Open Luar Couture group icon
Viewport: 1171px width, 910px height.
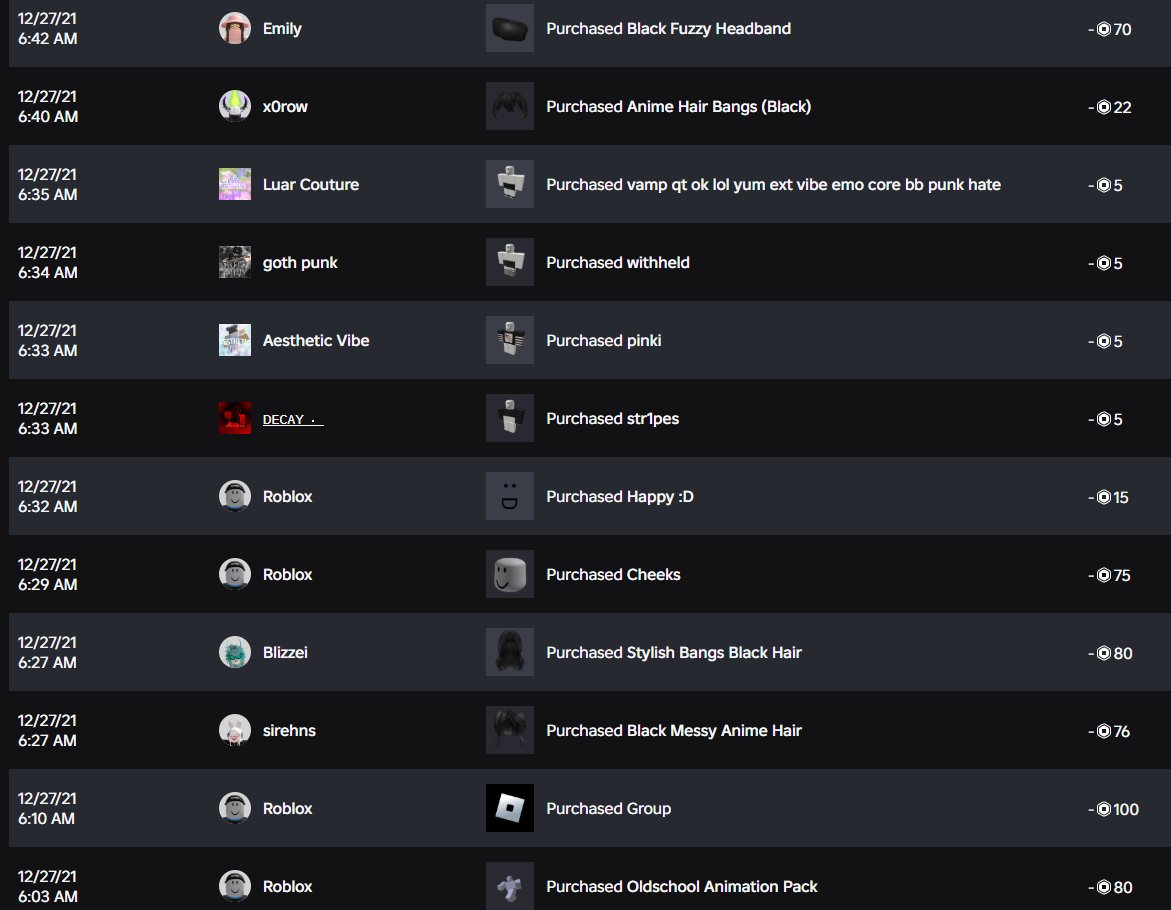(x=234, y=184)
